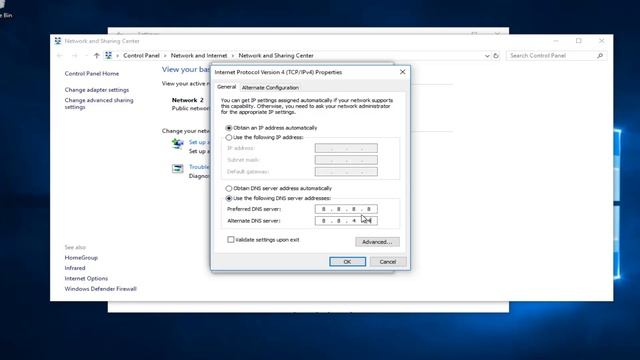Select Obtain an IP address automatically
The height and width of the screenshot is (360, 640).
coord(229,128)
